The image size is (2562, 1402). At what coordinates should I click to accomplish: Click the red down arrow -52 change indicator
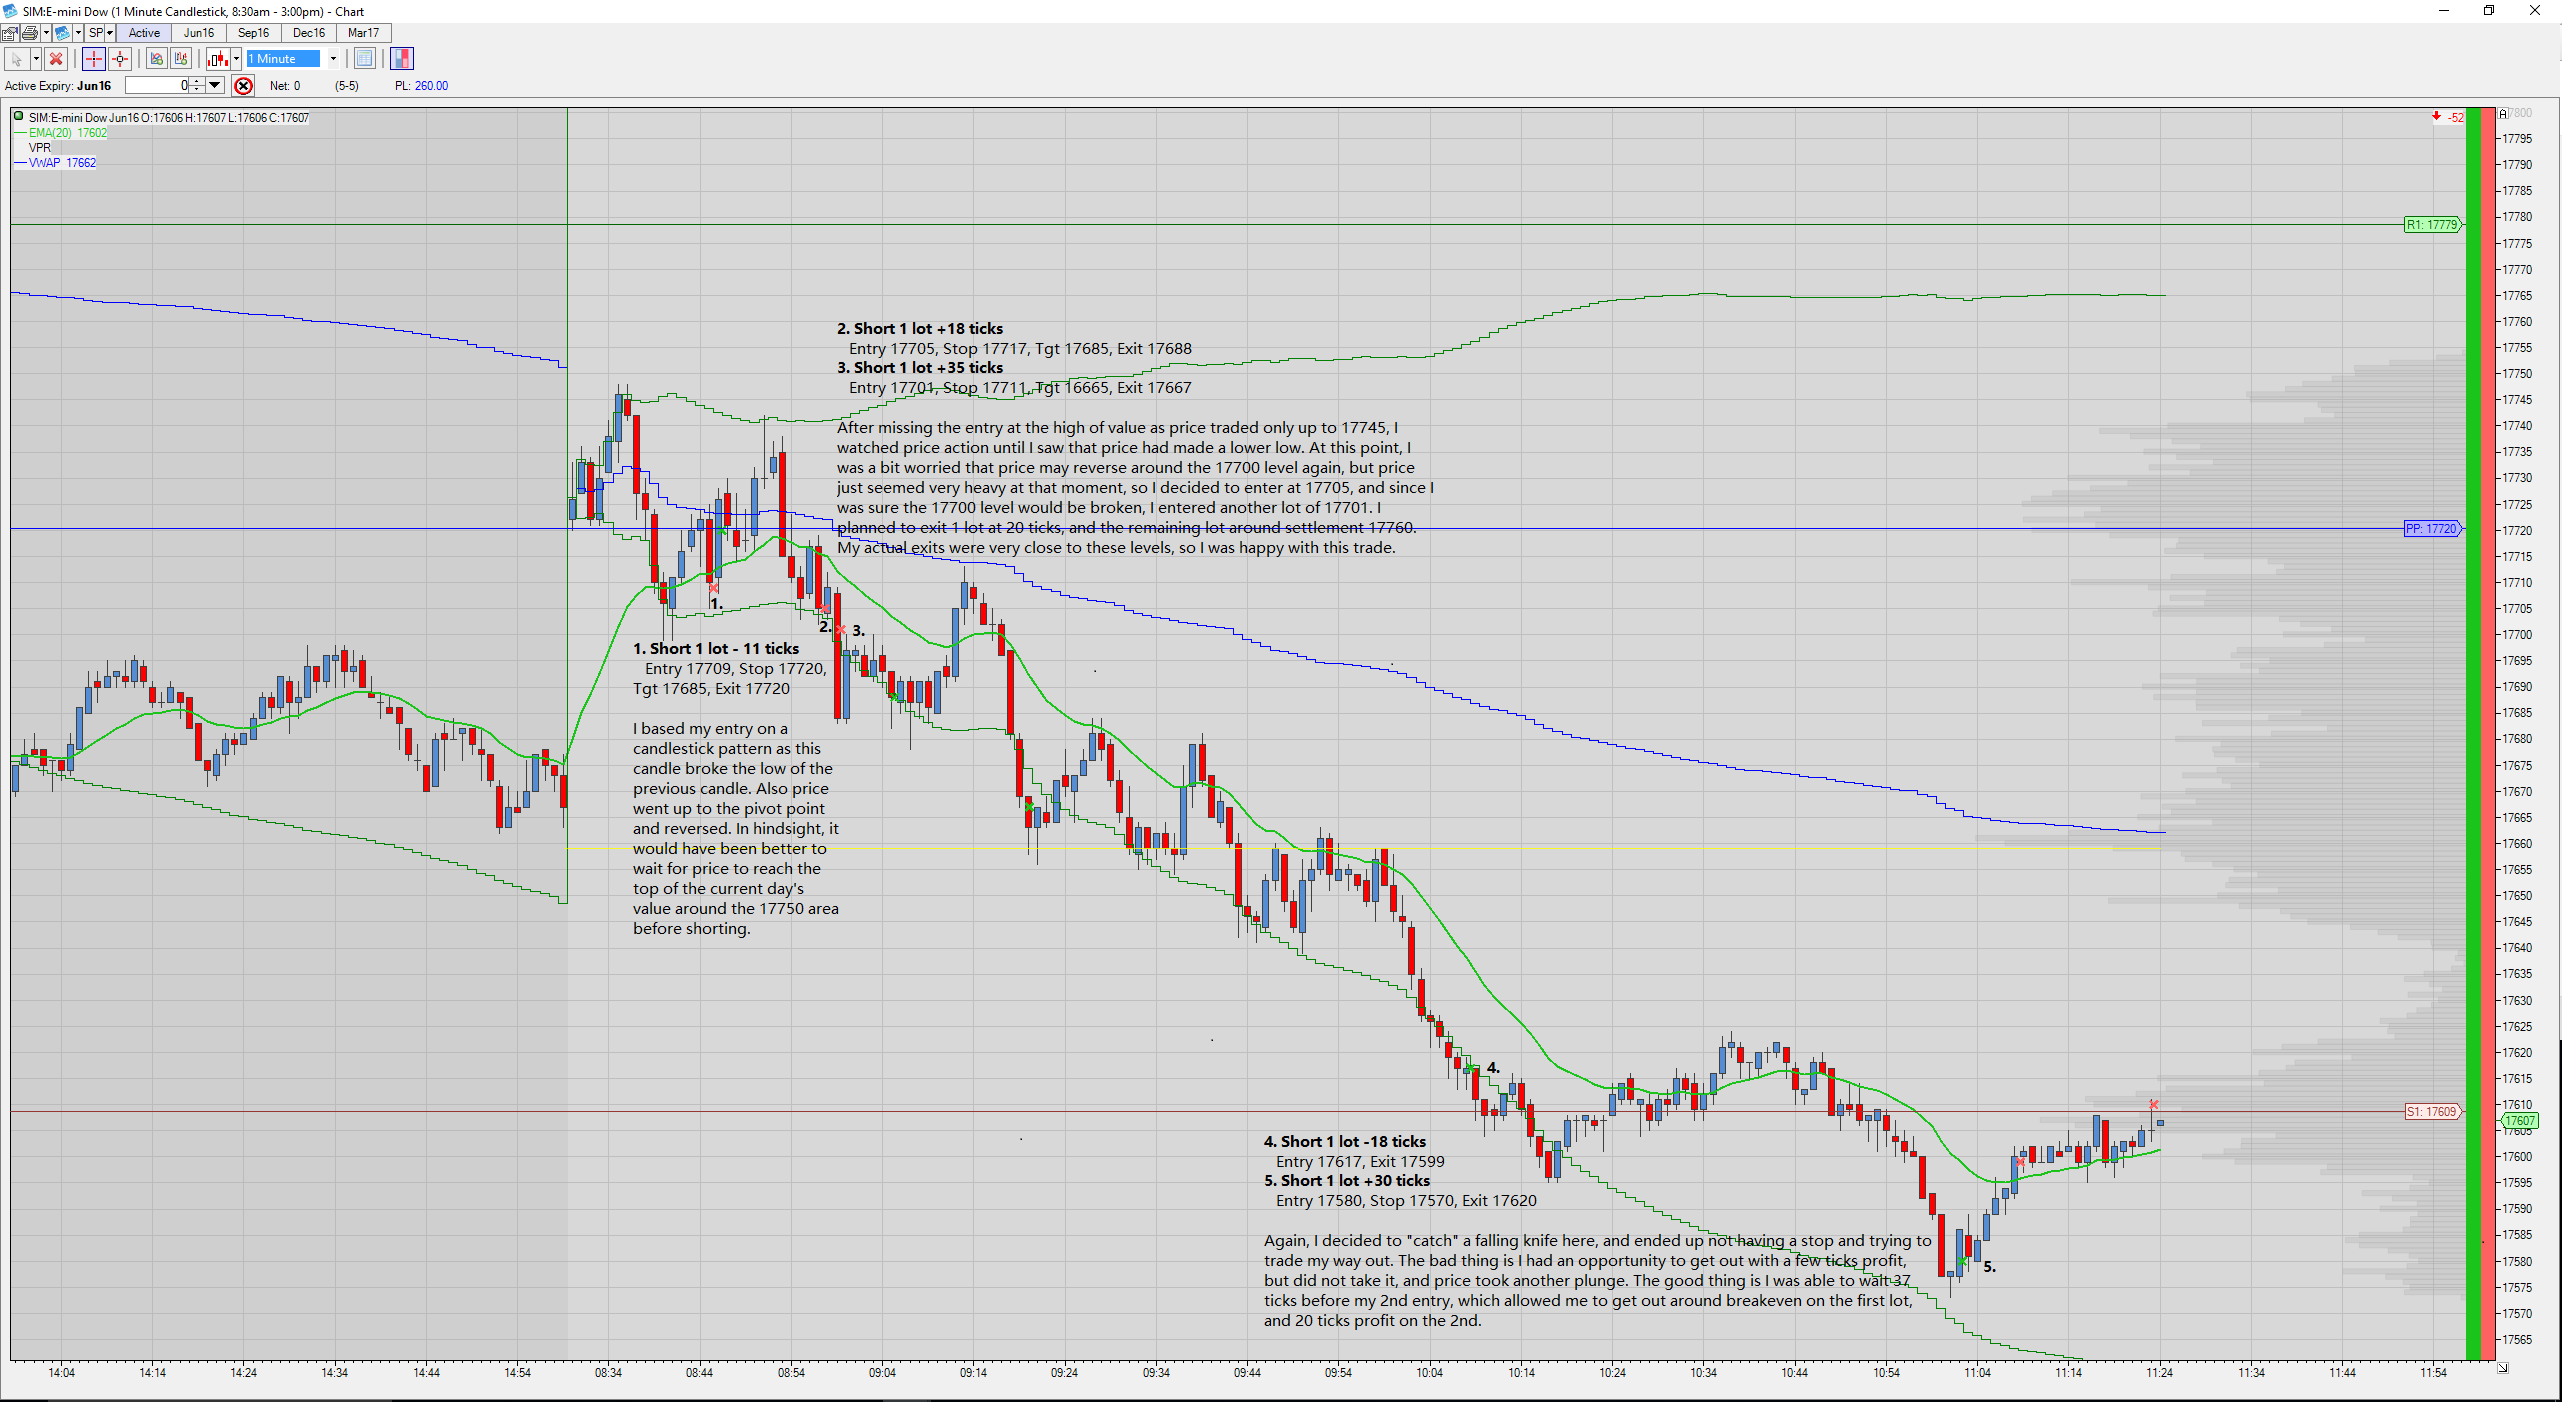[2447, 117]
